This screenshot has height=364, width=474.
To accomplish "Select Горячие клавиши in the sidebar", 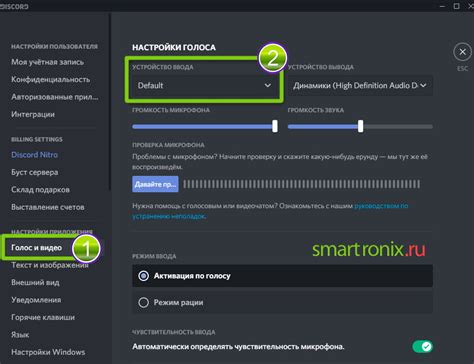I will (43, 317).
